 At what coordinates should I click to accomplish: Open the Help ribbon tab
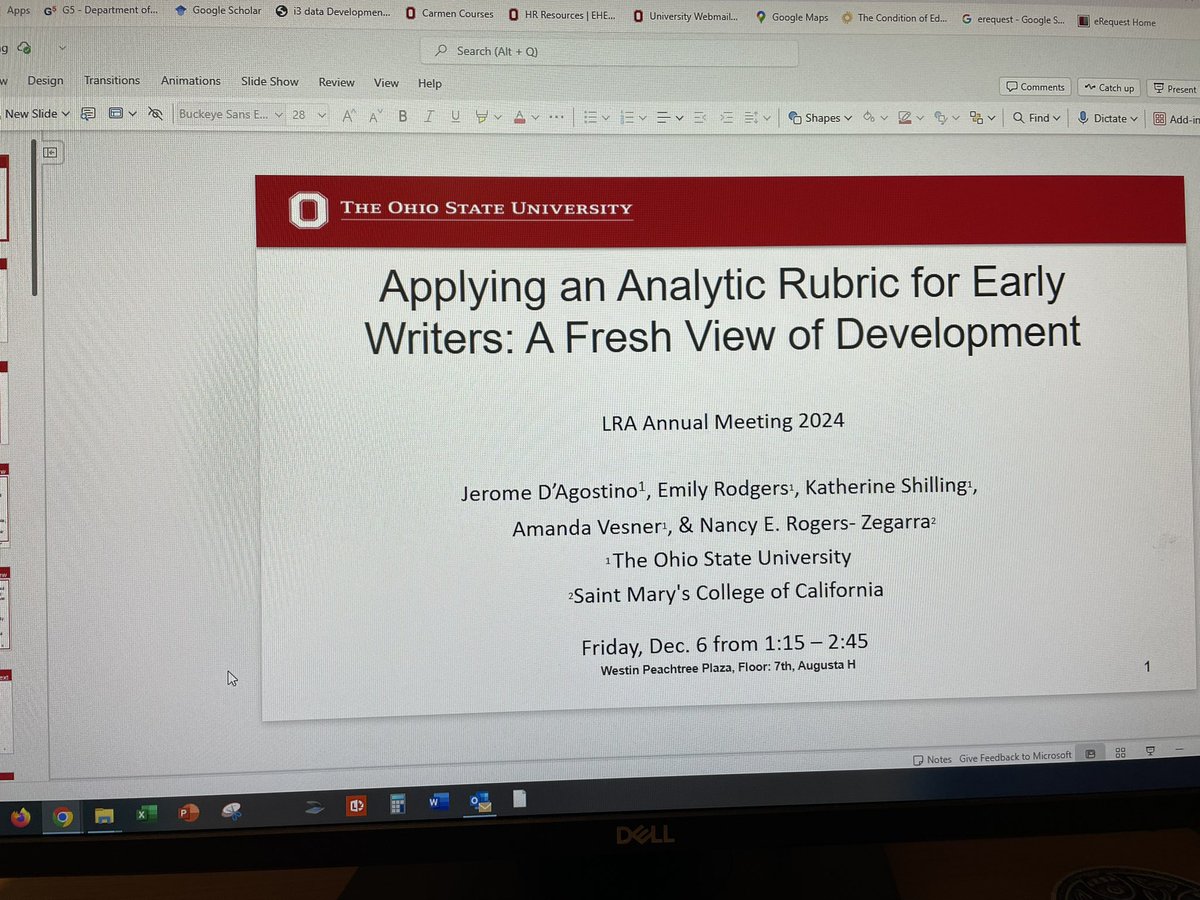click(x=430, y=83)
